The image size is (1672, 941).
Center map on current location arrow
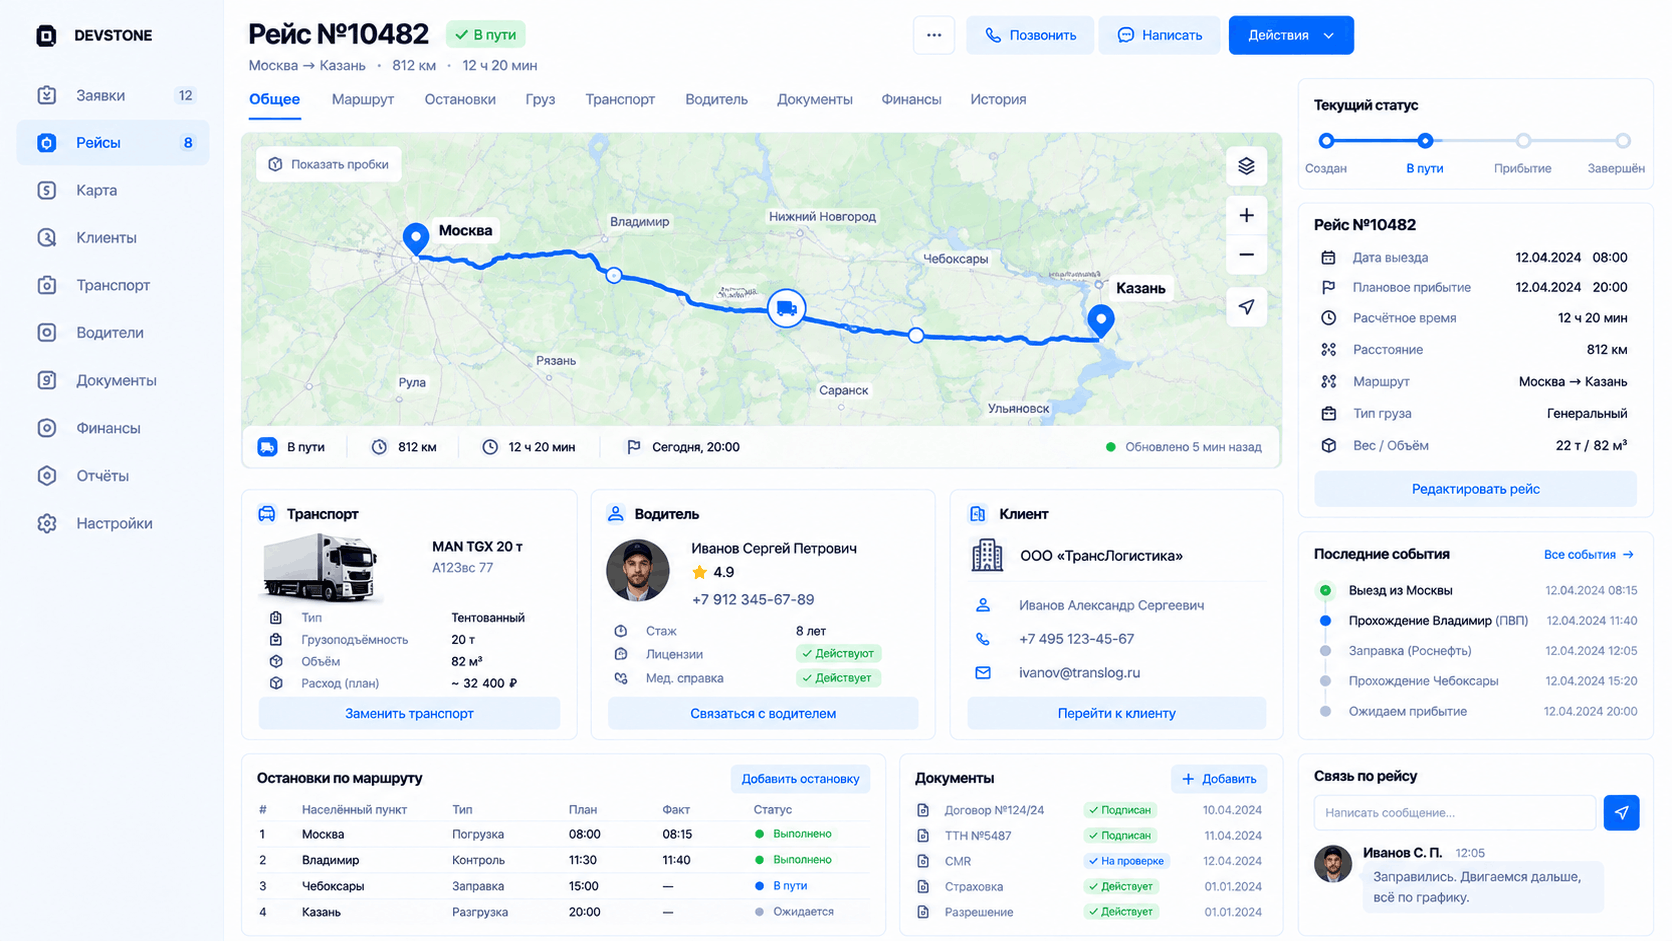[x=1246, y=307]
